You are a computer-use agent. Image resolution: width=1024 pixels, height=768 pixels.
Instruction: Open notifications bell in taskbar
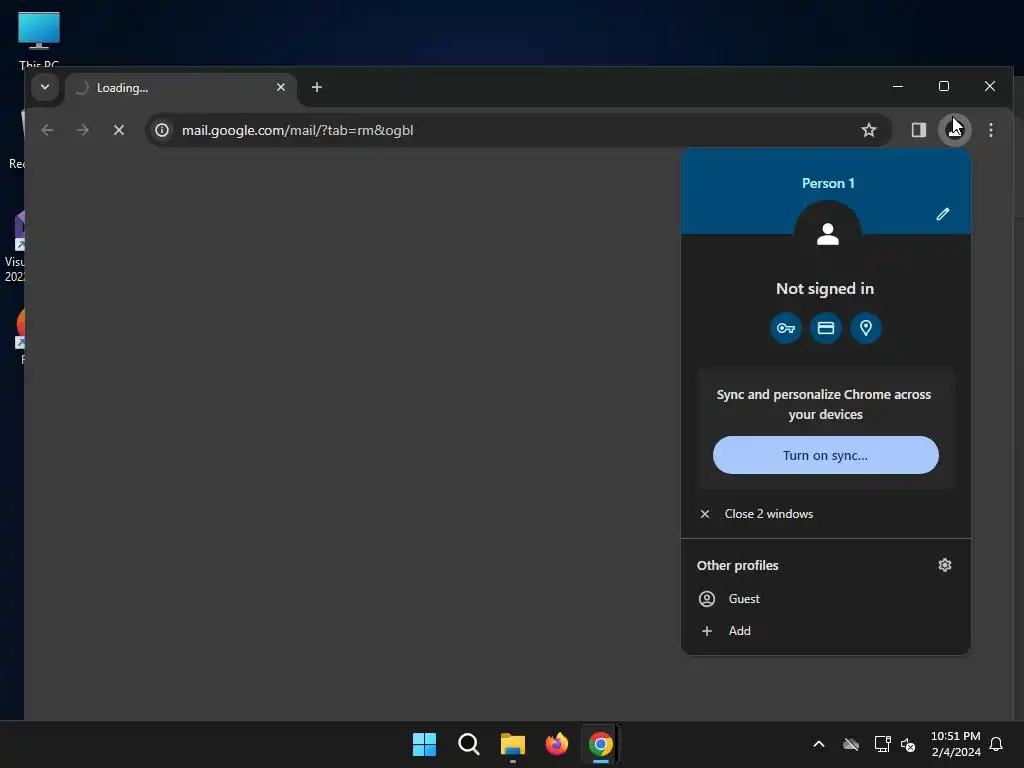point(997,744)
